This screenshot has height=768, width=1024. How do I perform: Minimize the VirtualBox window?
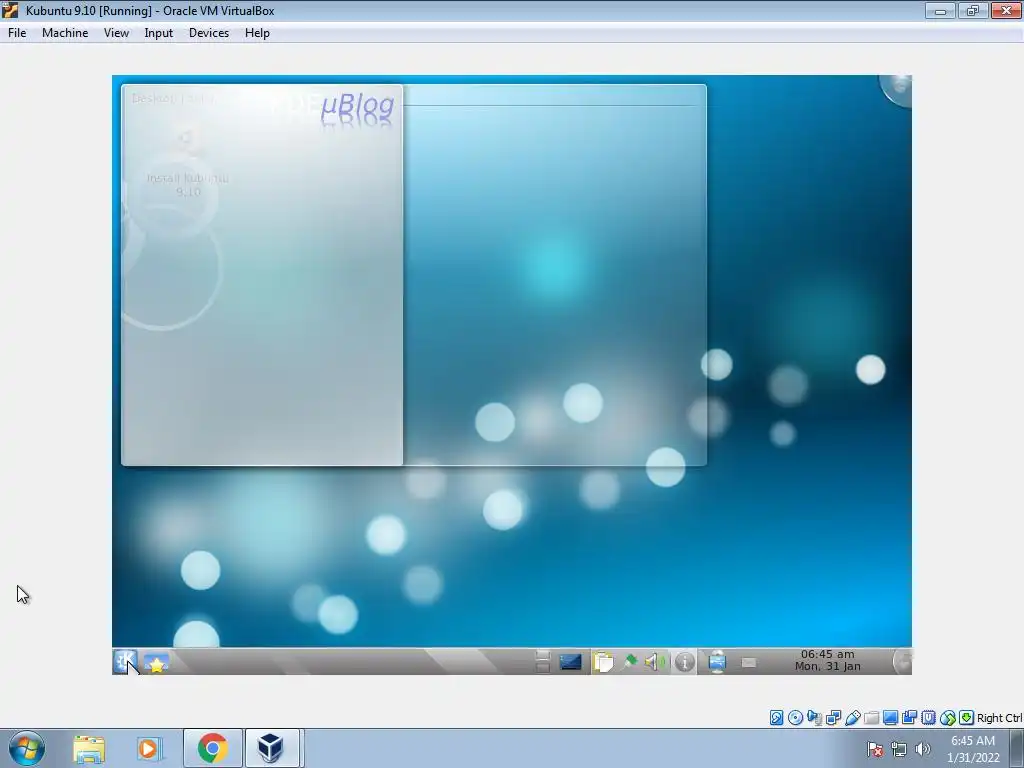[940, 10]
